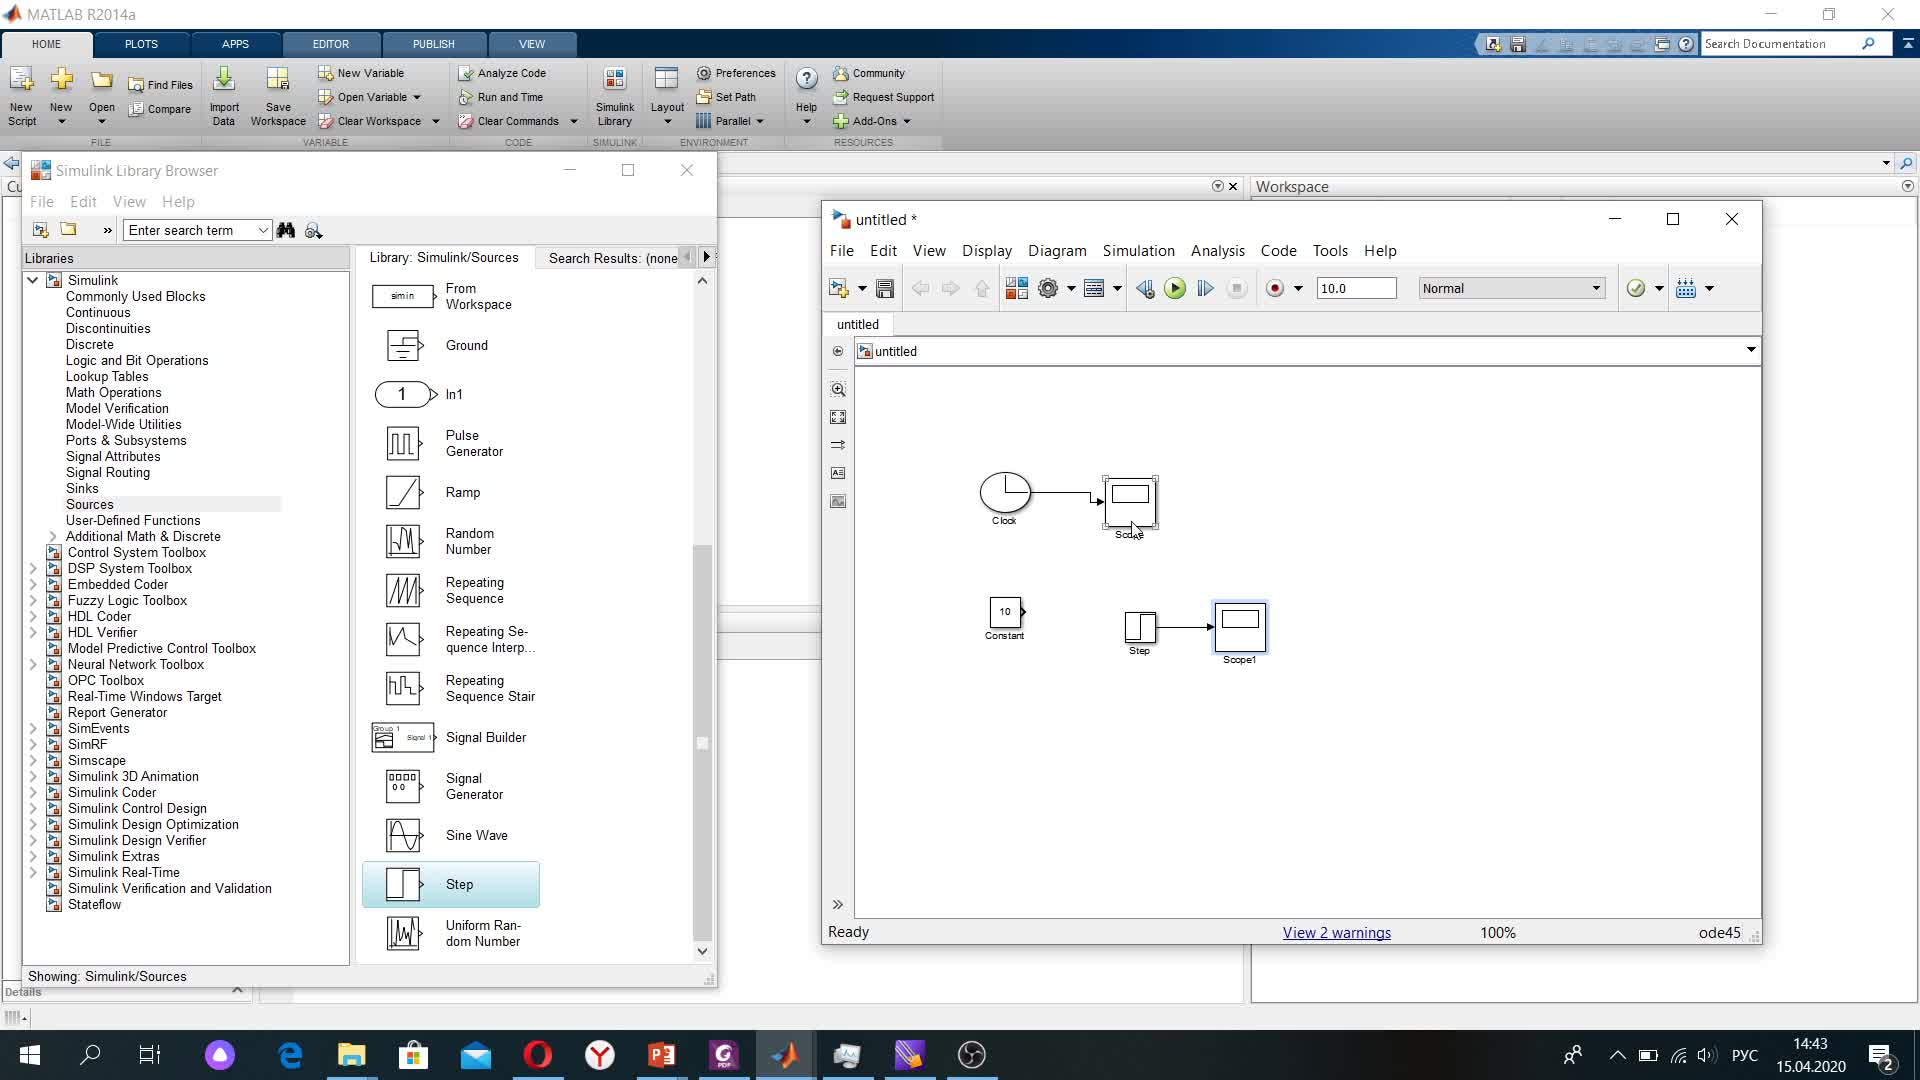Select the Scope1 block on the canvas
Viewport: 1920px width, 1080px height.
[1240, 628]
